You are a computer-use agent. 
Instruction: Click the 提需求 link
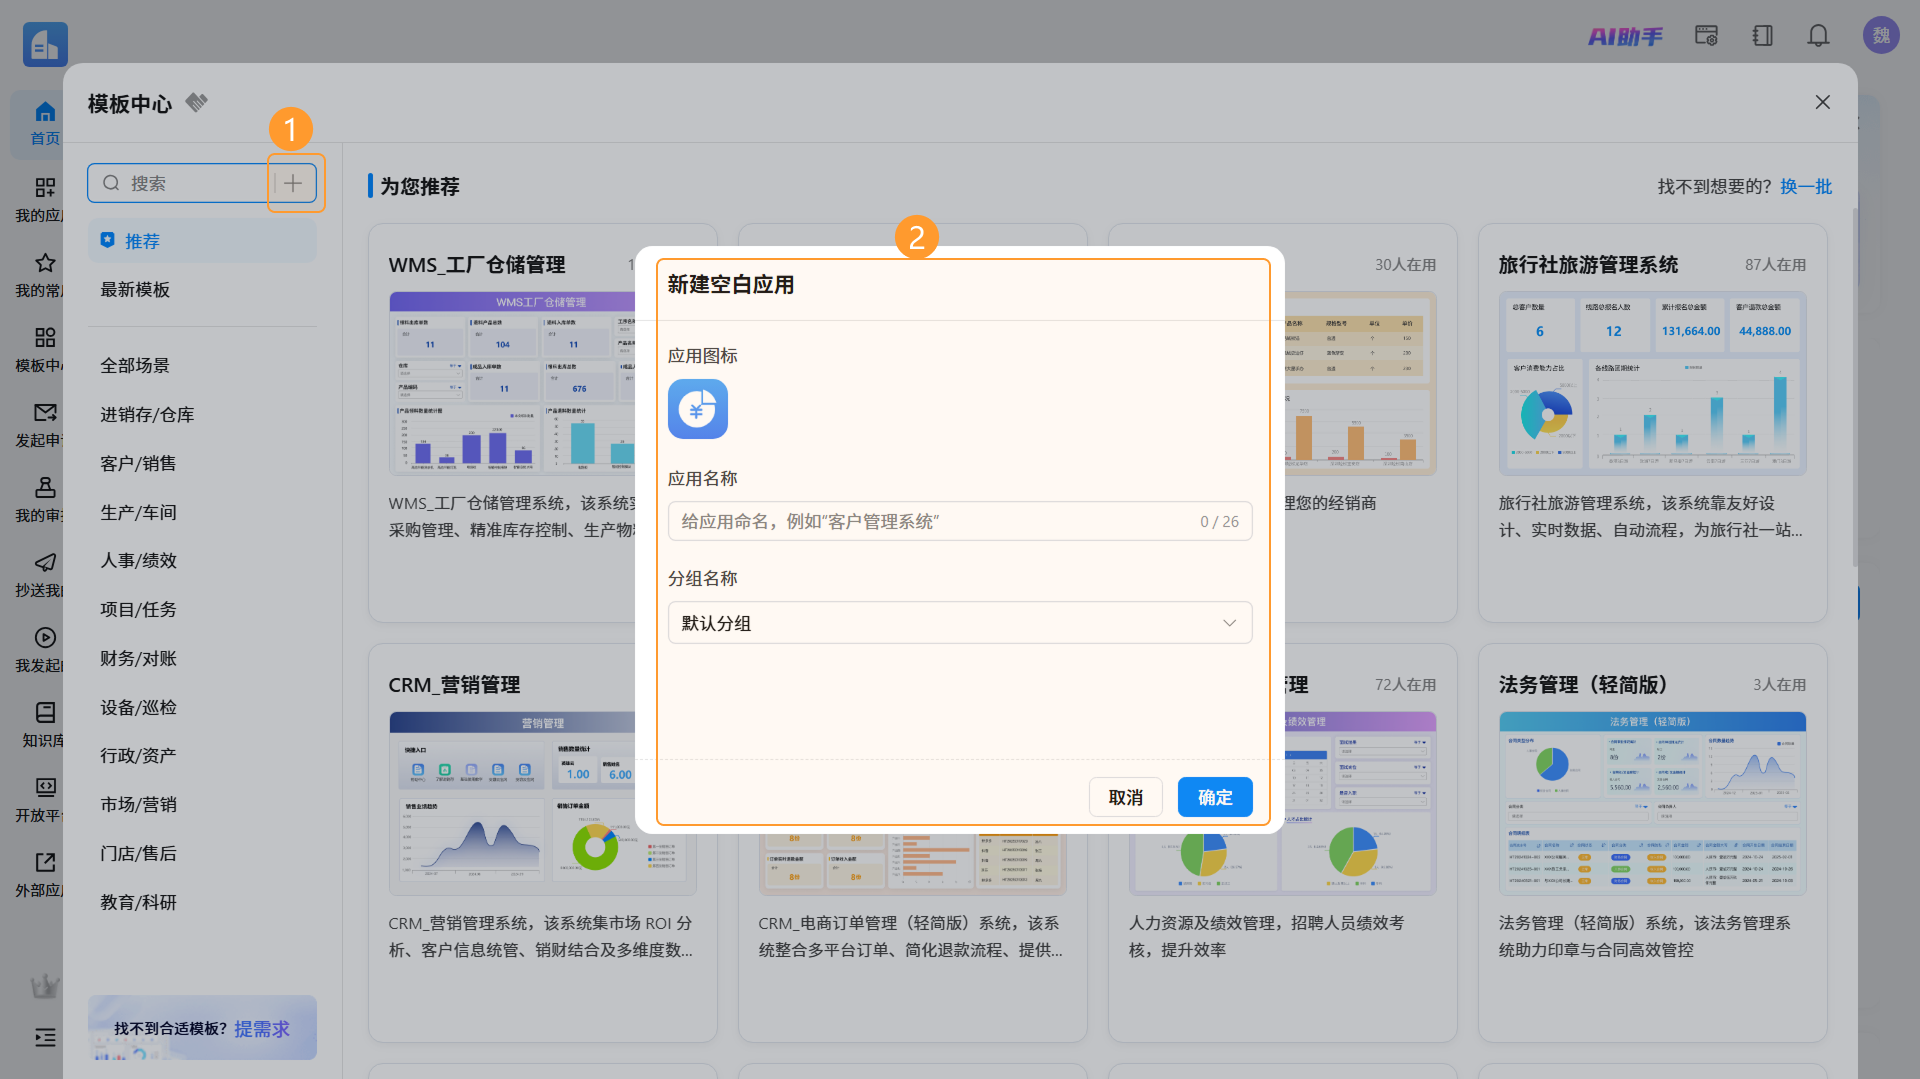[x=262, y=1029]
